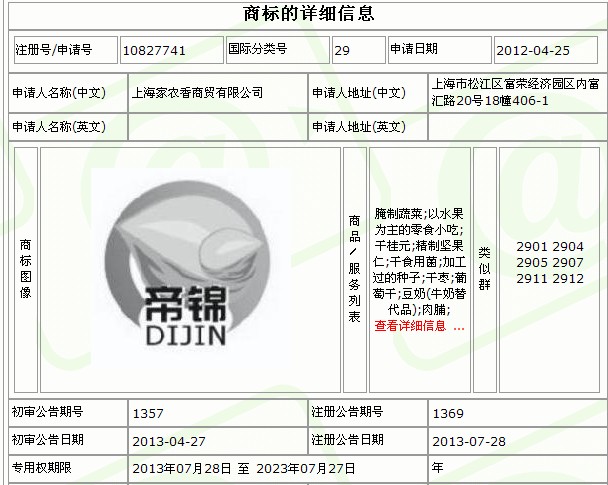Click the goods and services description text

[x=419, y=262]
